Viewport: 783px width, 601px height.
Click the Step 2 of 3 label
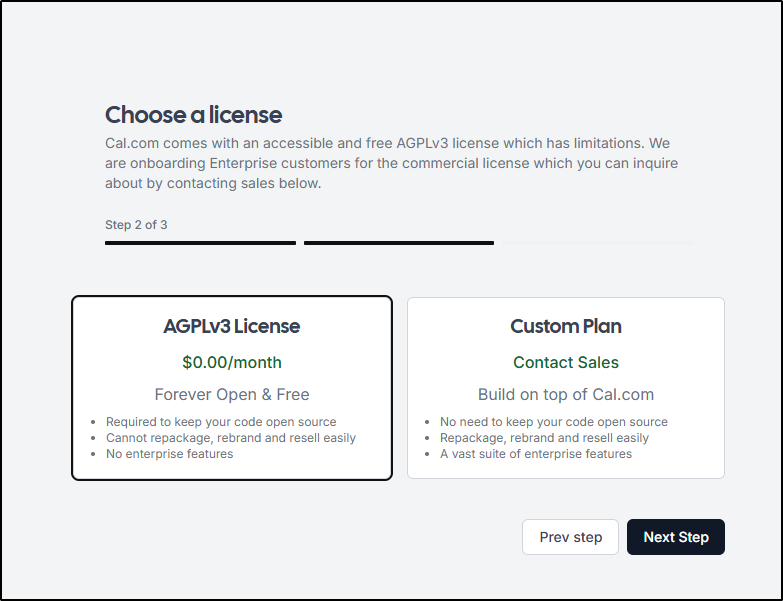[136, 225]
